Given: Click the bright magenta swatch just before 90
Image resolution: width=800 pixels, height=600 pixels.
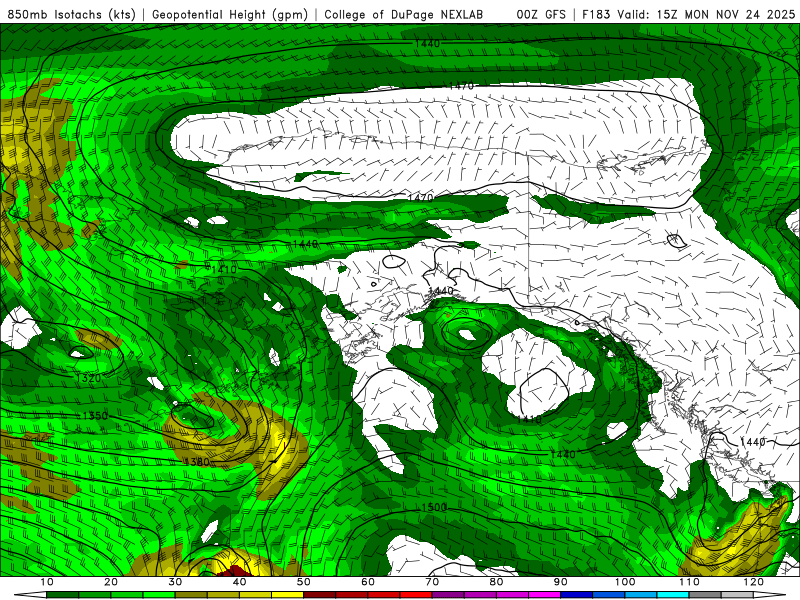Looking at the screenshot, I should (545, 595).
